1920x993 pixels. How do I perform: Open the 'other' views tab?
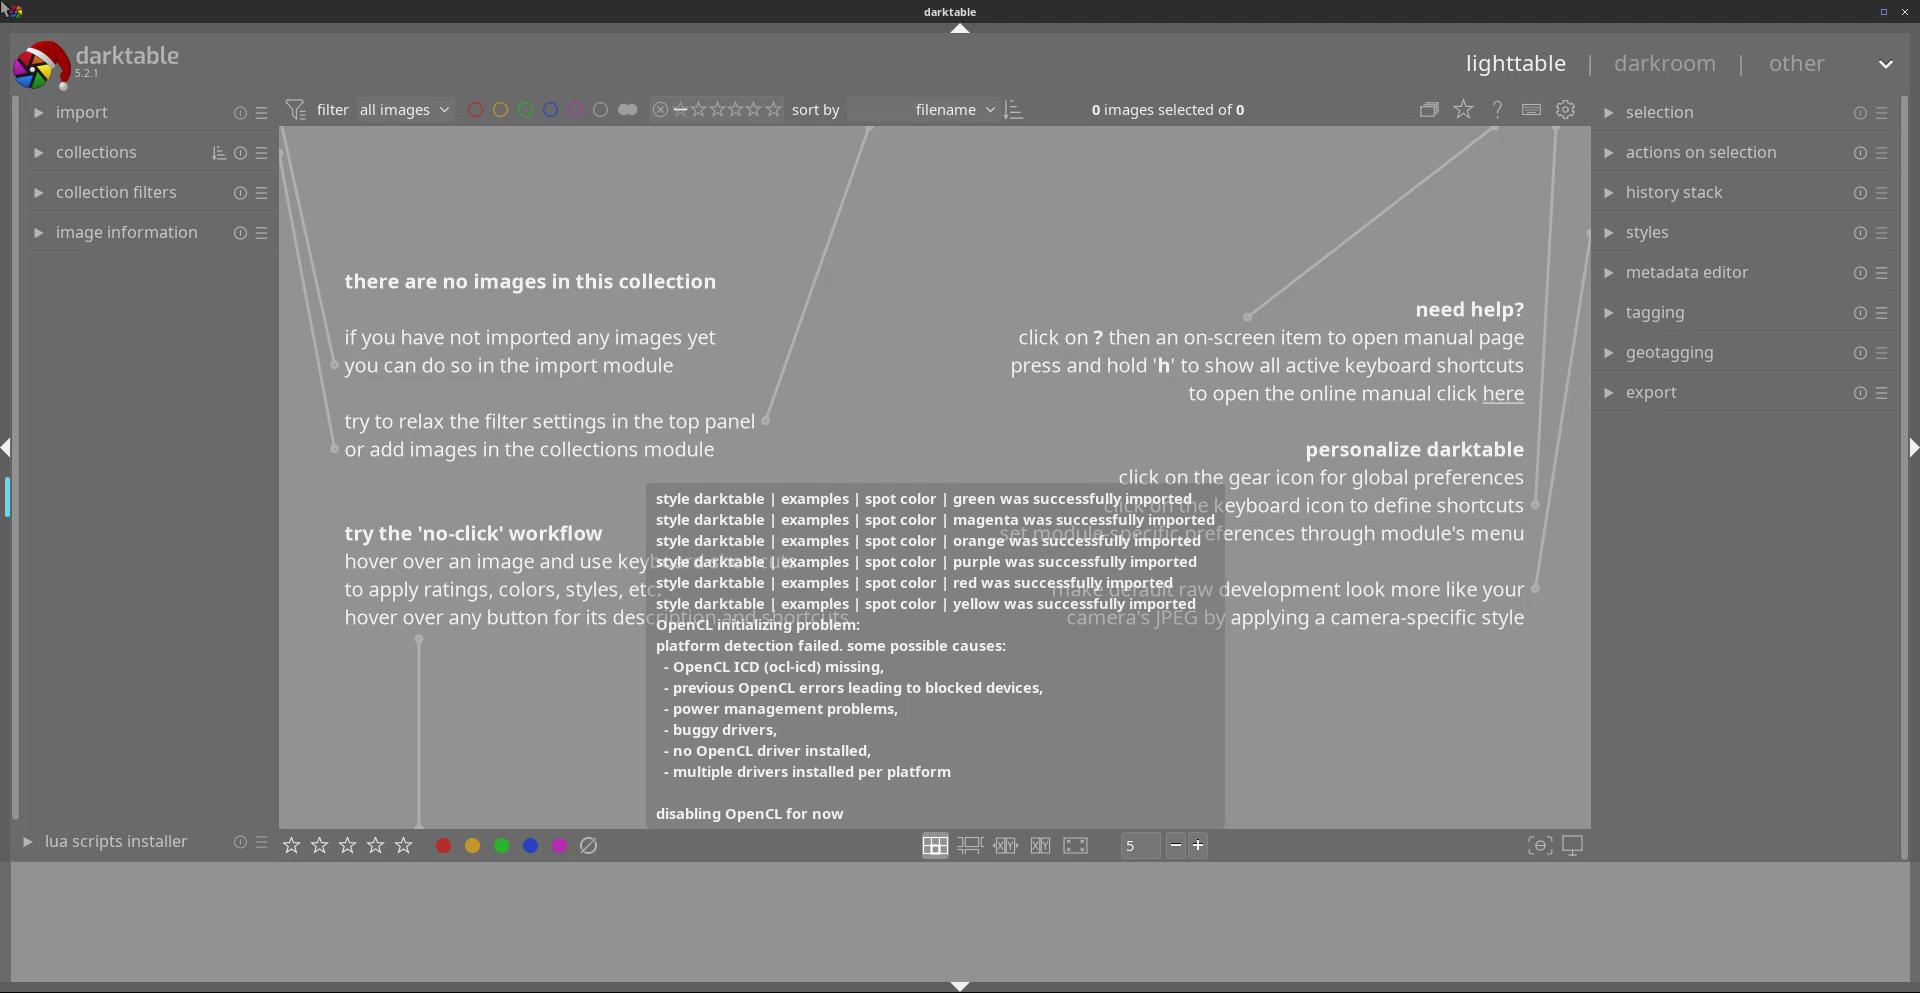coord(1796,63)
